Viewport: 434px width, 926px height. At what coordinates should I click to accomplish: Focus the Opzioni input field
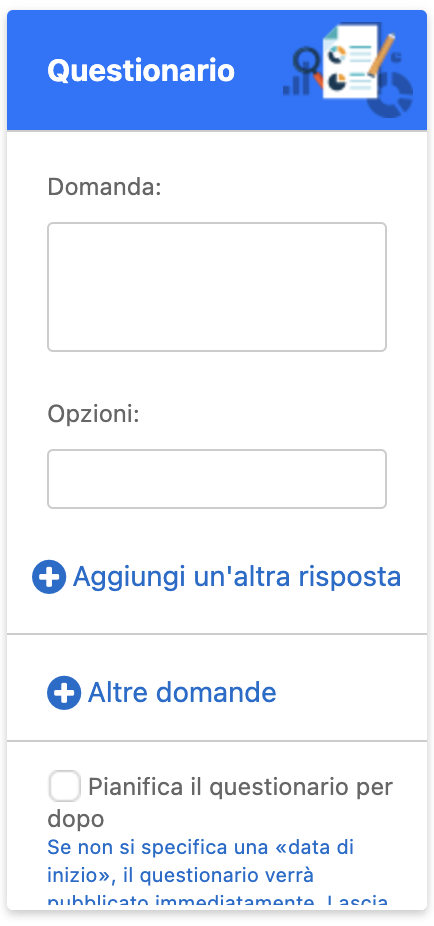(x=217, y=479)
